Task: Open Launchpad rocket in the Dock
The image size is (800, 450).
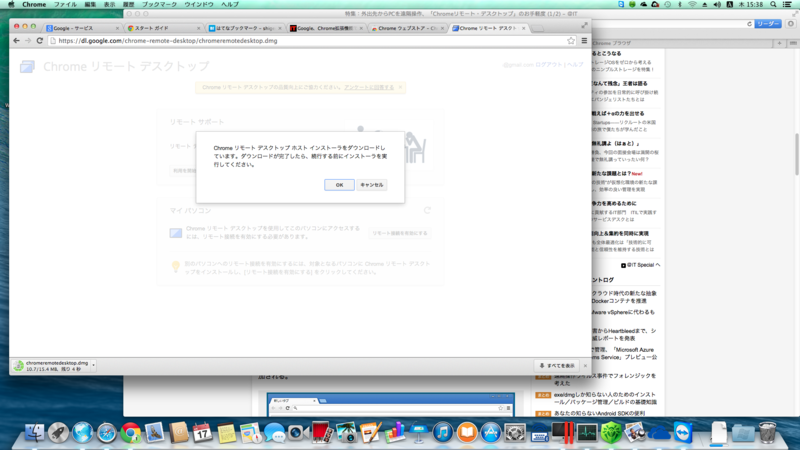Action: coord(58,433)
